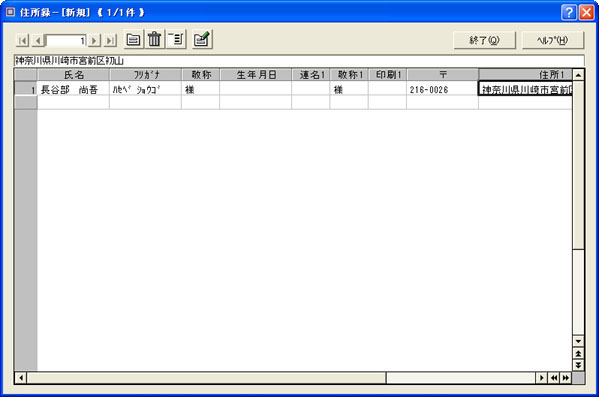599x397 pixels.
Task: Go to the first record navigation arrow
Action: coord(22,40)
